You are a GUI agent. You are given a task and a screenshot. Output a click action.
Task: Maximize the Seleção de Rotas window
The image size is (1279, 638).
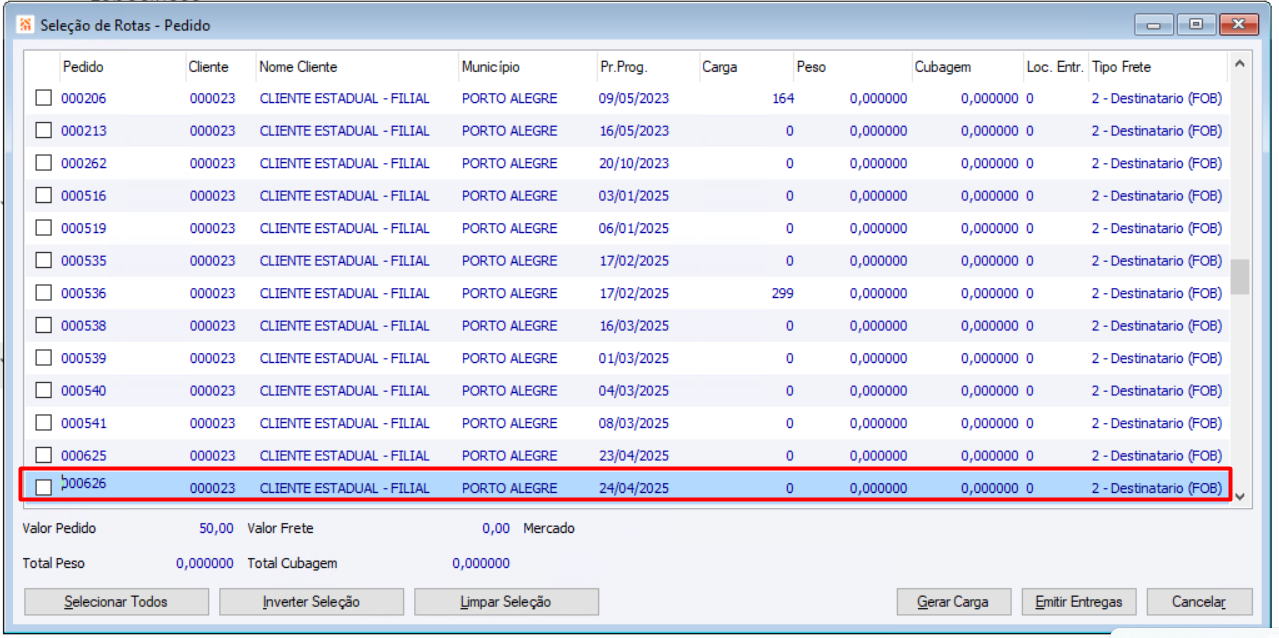tap(1196, 25)
